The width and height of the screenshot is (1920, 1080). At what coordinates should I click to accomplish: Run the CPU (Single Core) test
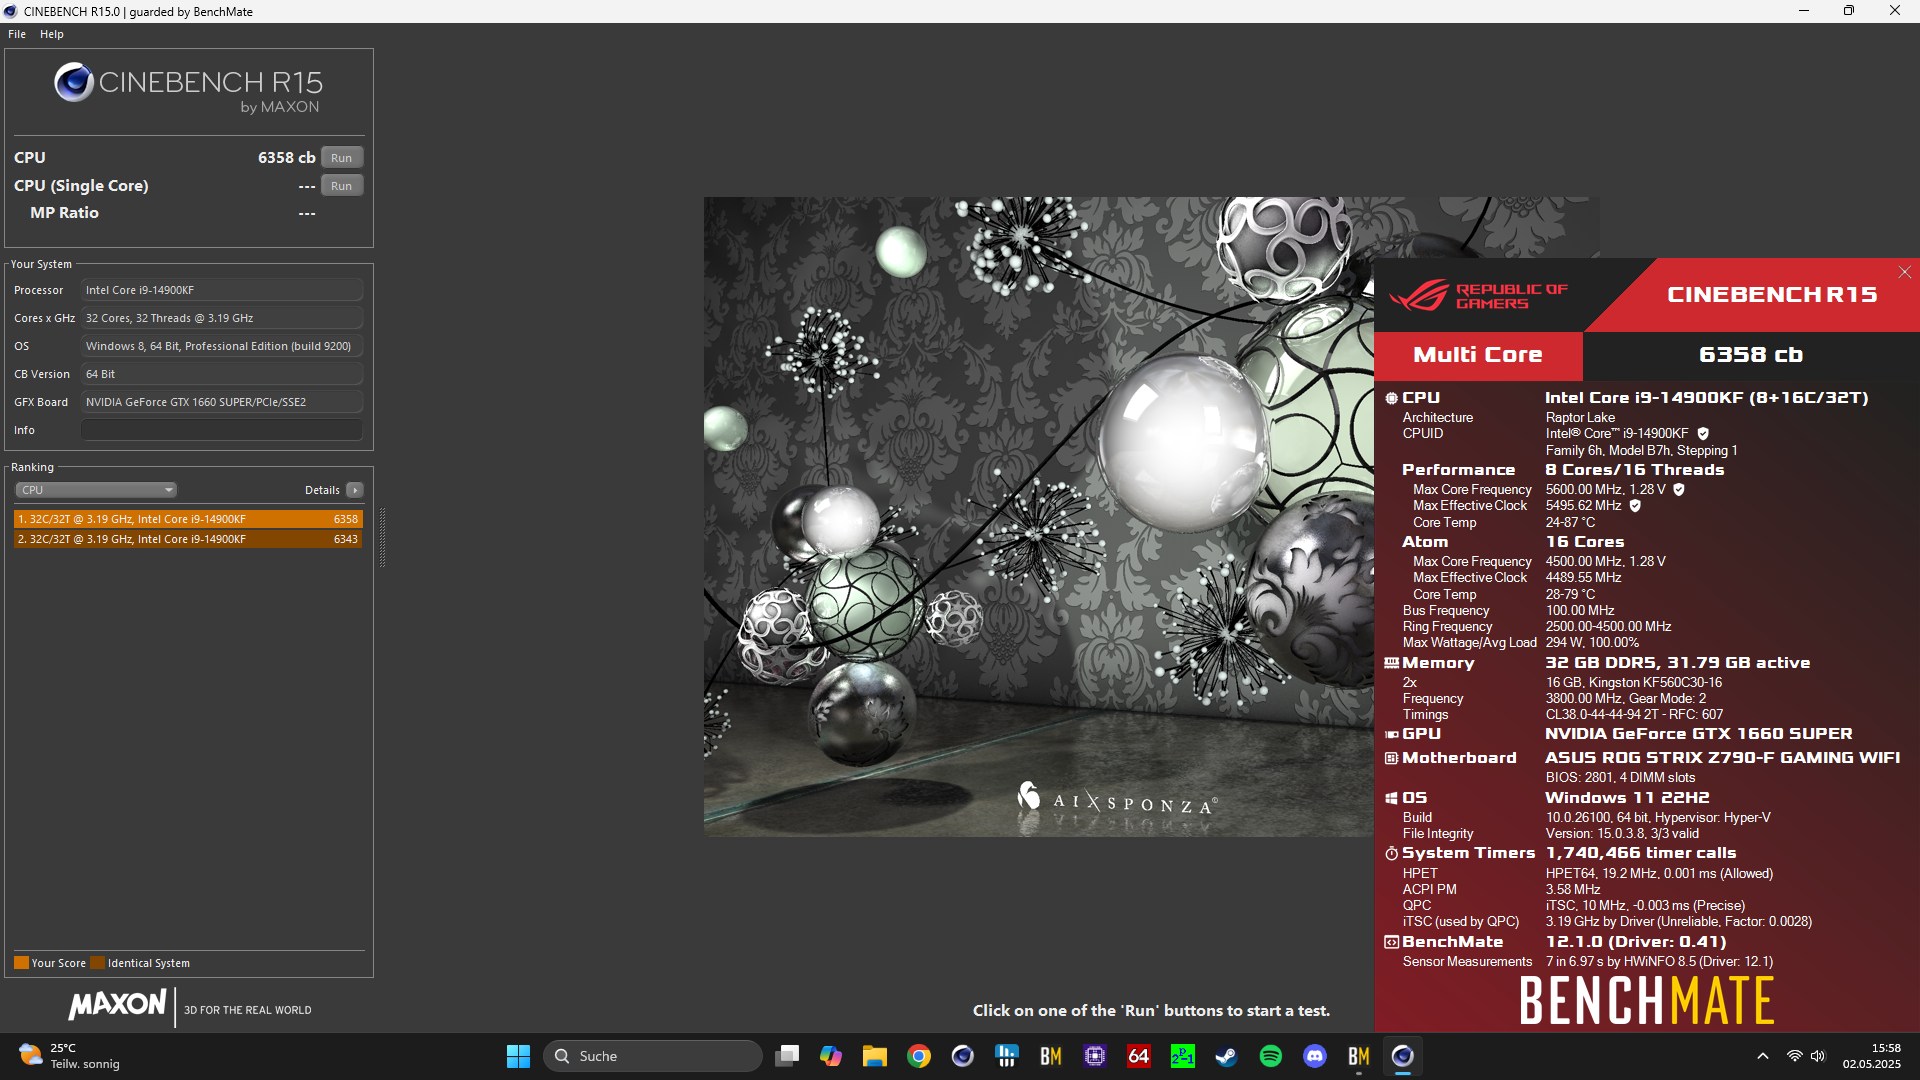pyautogui.click(x=342, y=186)
